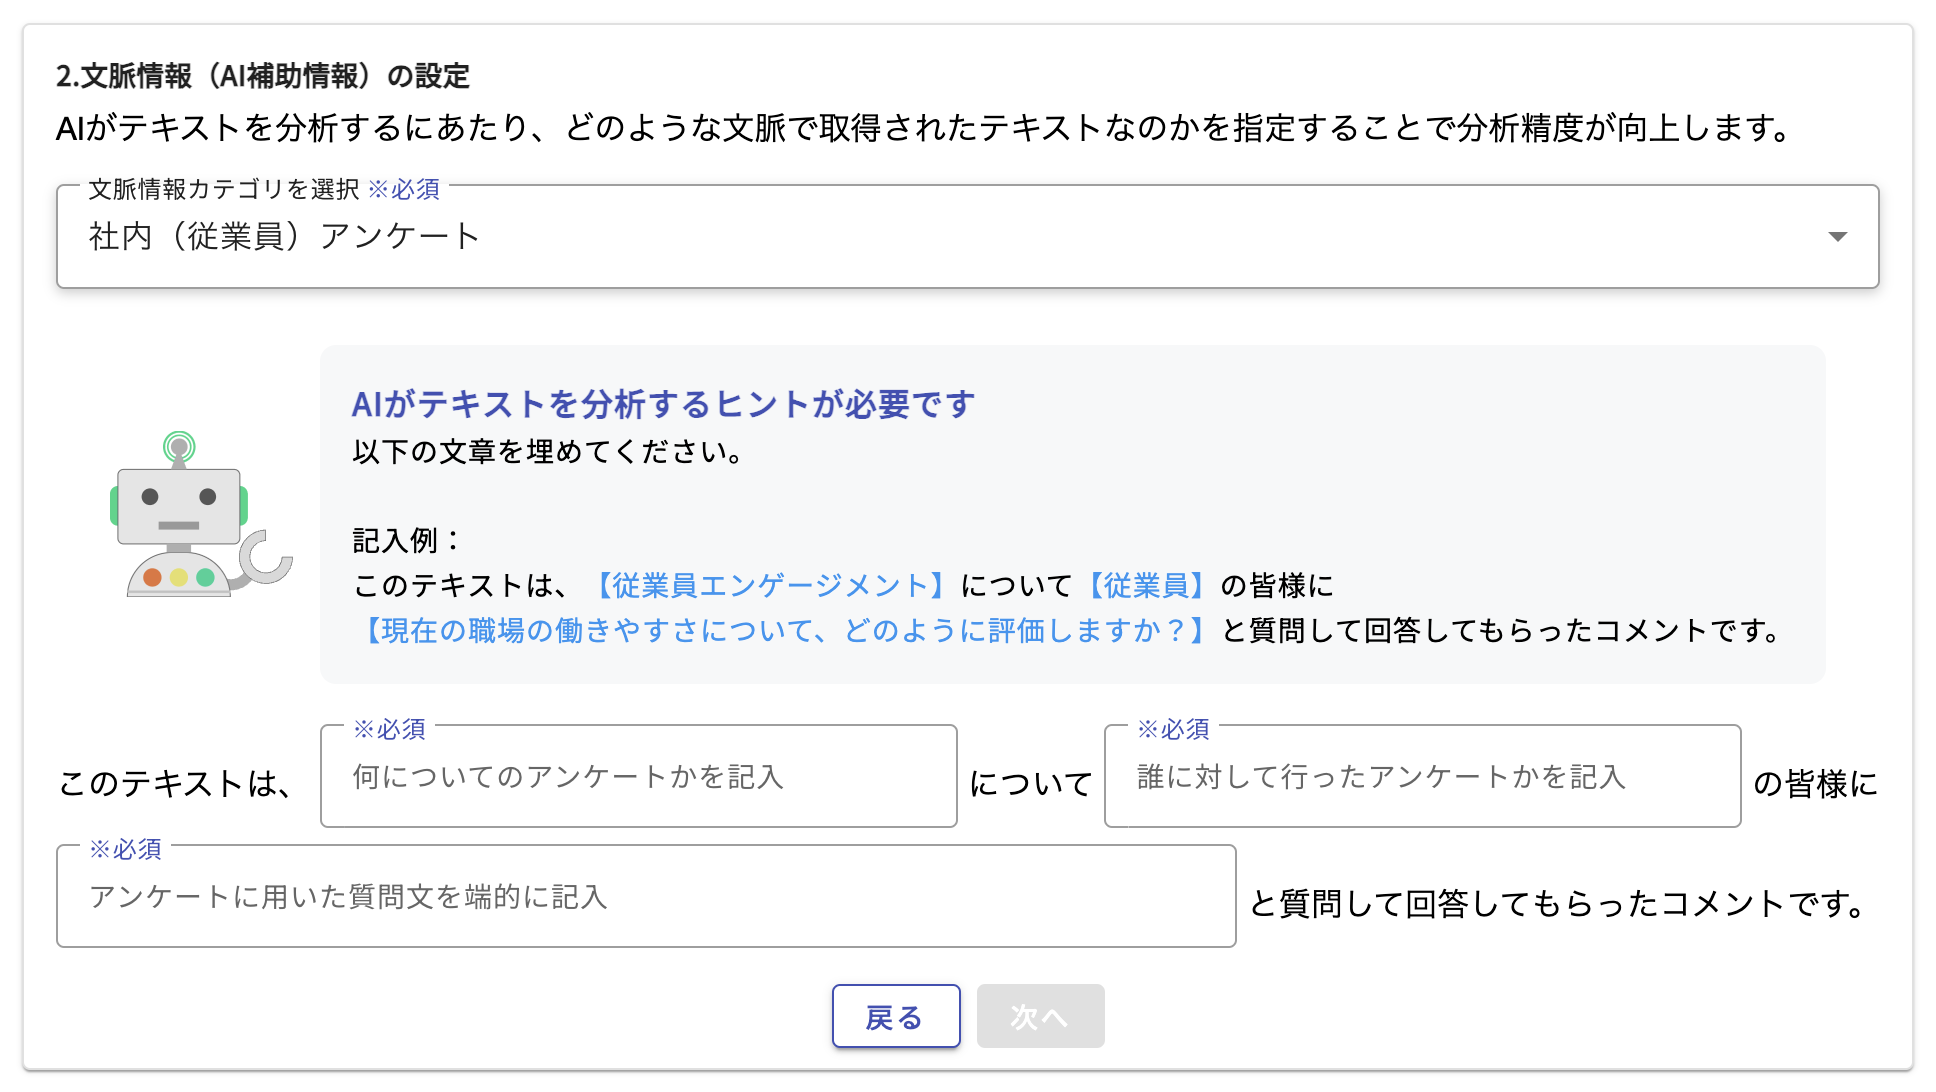1936x1092 pixels.
Task: Click the ※必須 label on the respondent field
Action: 1173,729
